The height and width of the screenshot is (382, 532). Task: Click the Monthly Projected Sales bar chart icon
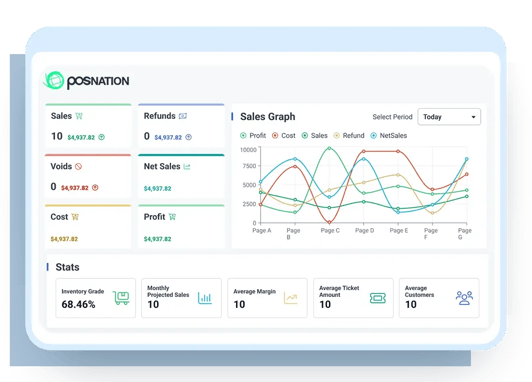[x=205, y=298]
